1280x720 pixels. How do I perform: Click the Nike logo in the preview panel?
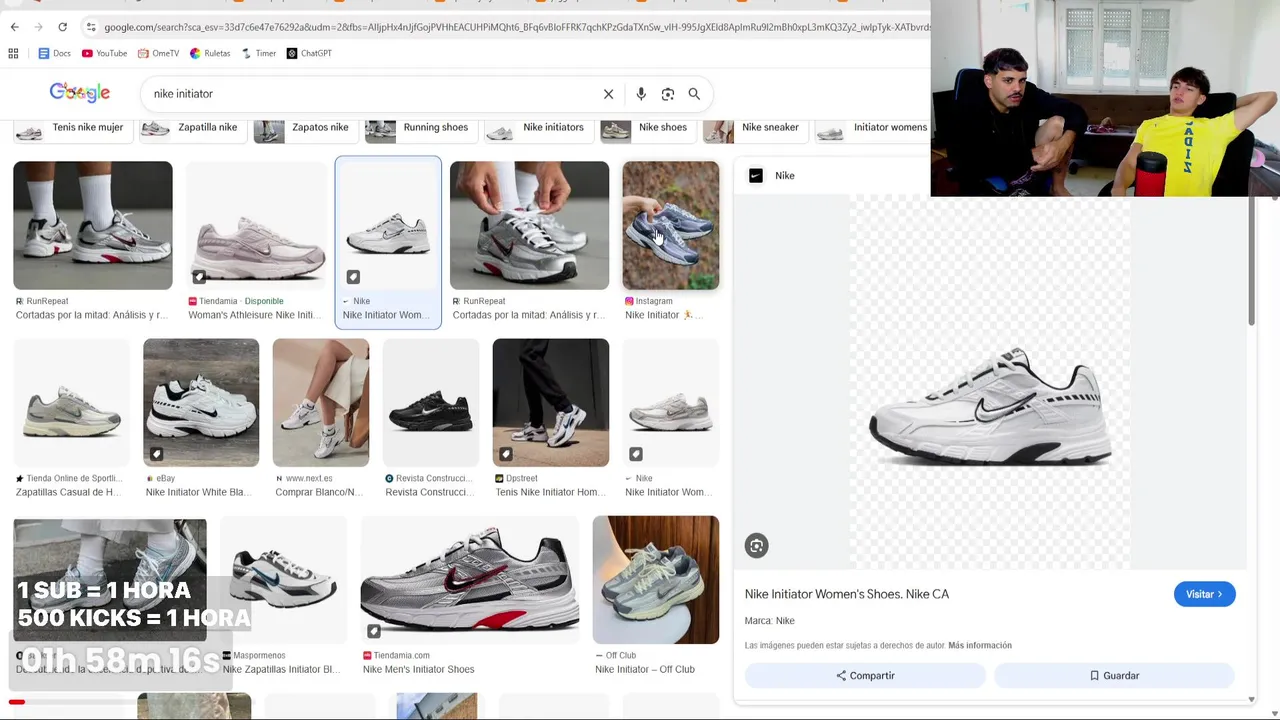pyautogui.click(x=756, y=175)
